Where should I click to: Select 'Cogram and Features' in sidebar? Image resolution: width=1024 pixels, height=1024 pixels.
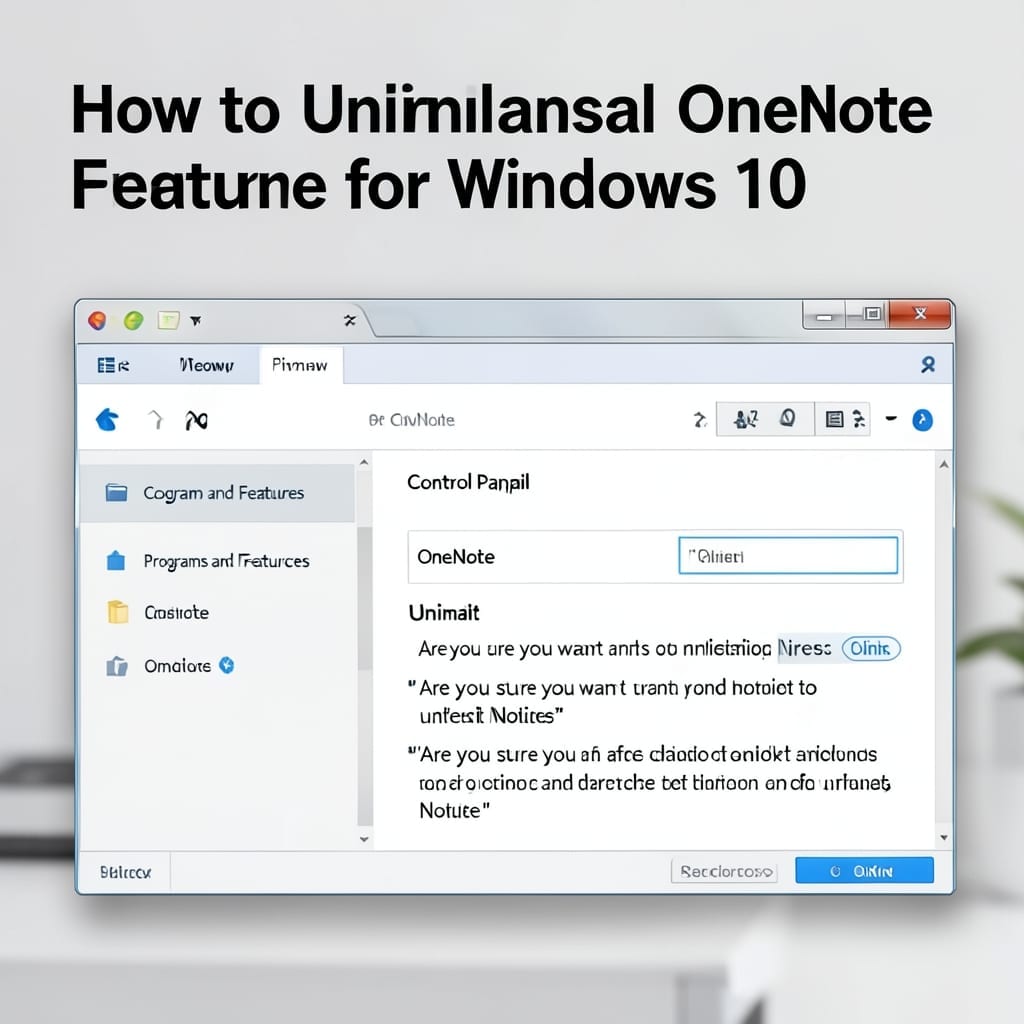point(217,493)
